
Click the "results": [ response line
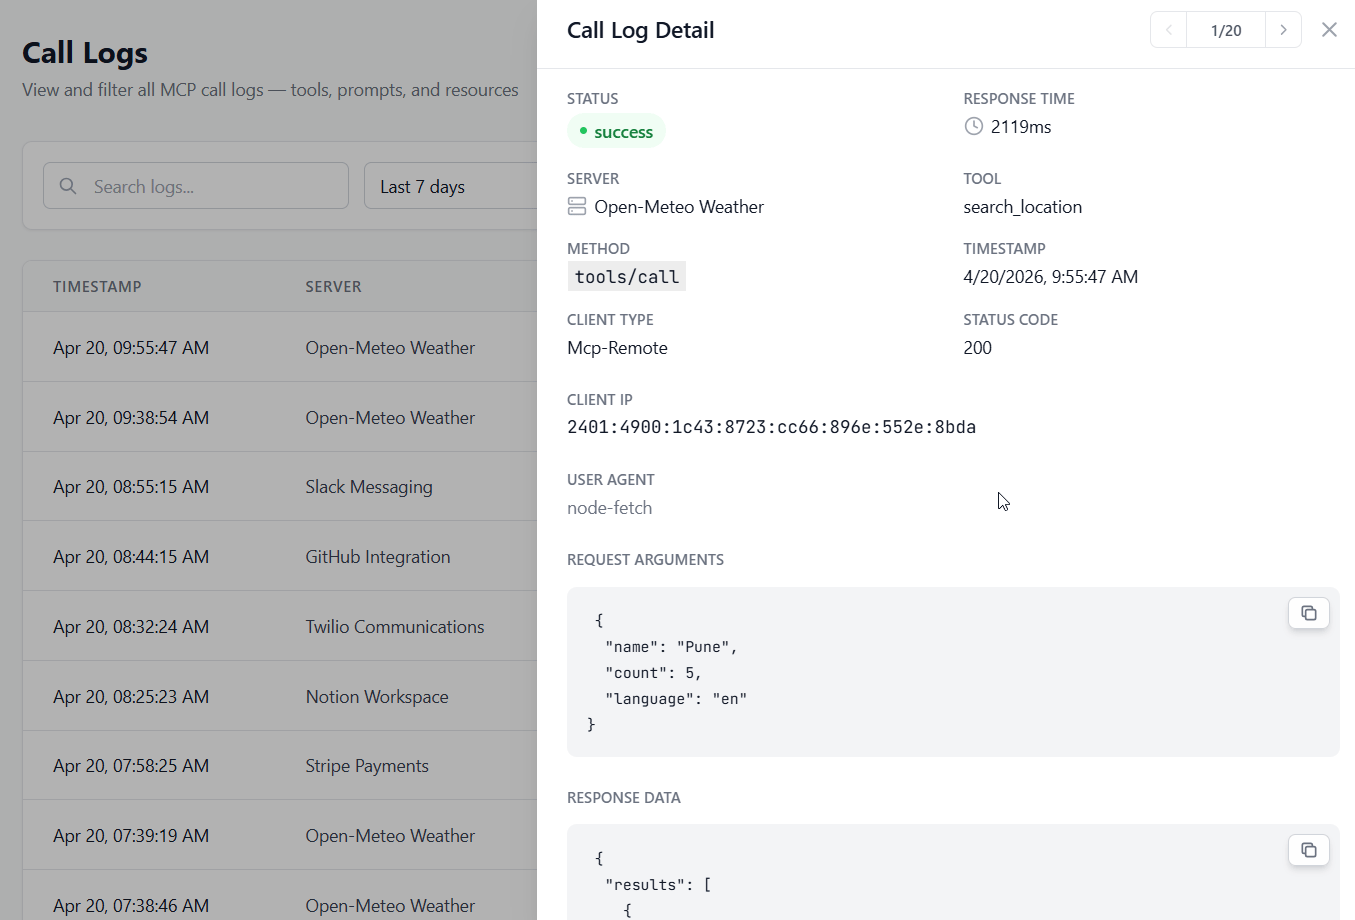tap(658, 885)
